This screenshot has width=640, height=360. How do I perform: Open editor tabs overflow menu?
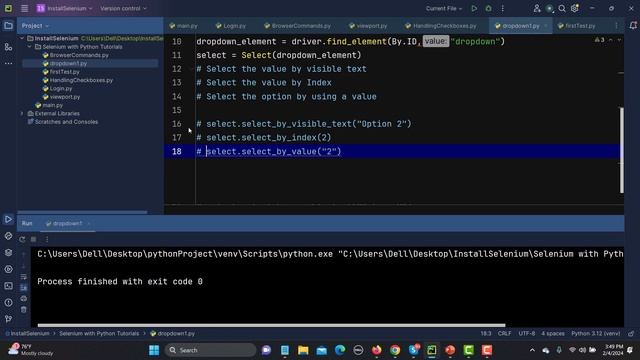click(616, 26)
